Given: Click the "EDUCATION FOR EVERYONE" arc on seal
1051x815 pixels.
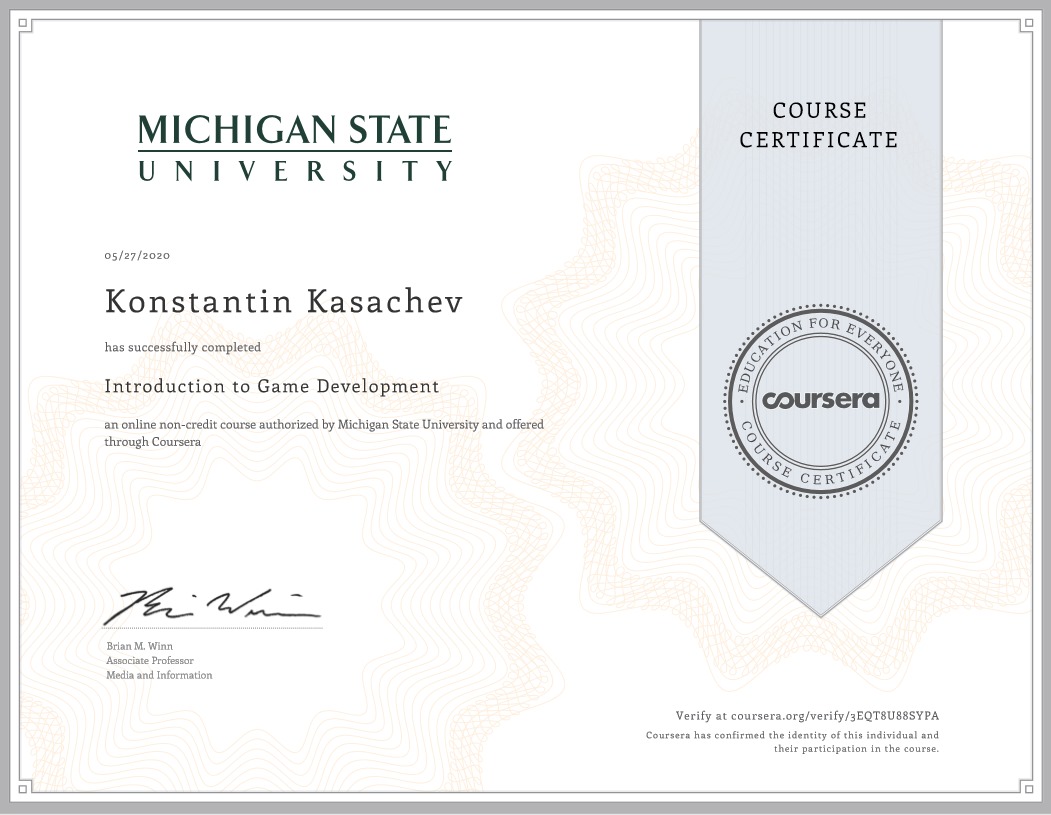Looking at the screenshot, I should (820, 335).
